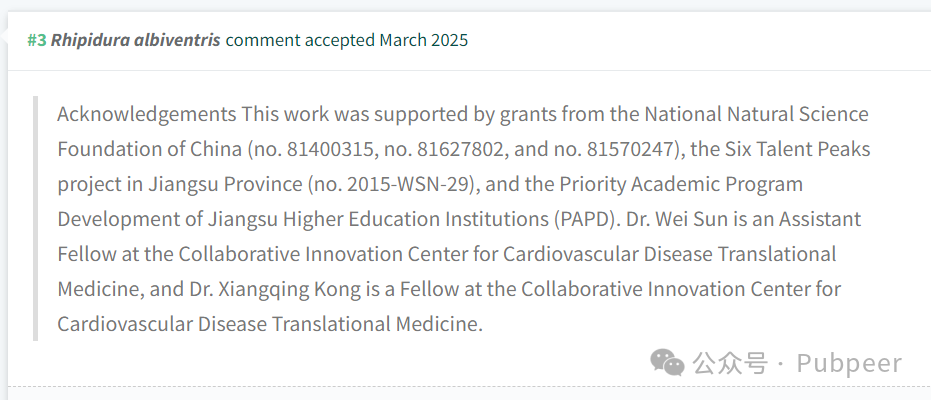Click 'Priority Academic Program' text
Viewport: 931px width, 400px height.
(x=681, y=184)
